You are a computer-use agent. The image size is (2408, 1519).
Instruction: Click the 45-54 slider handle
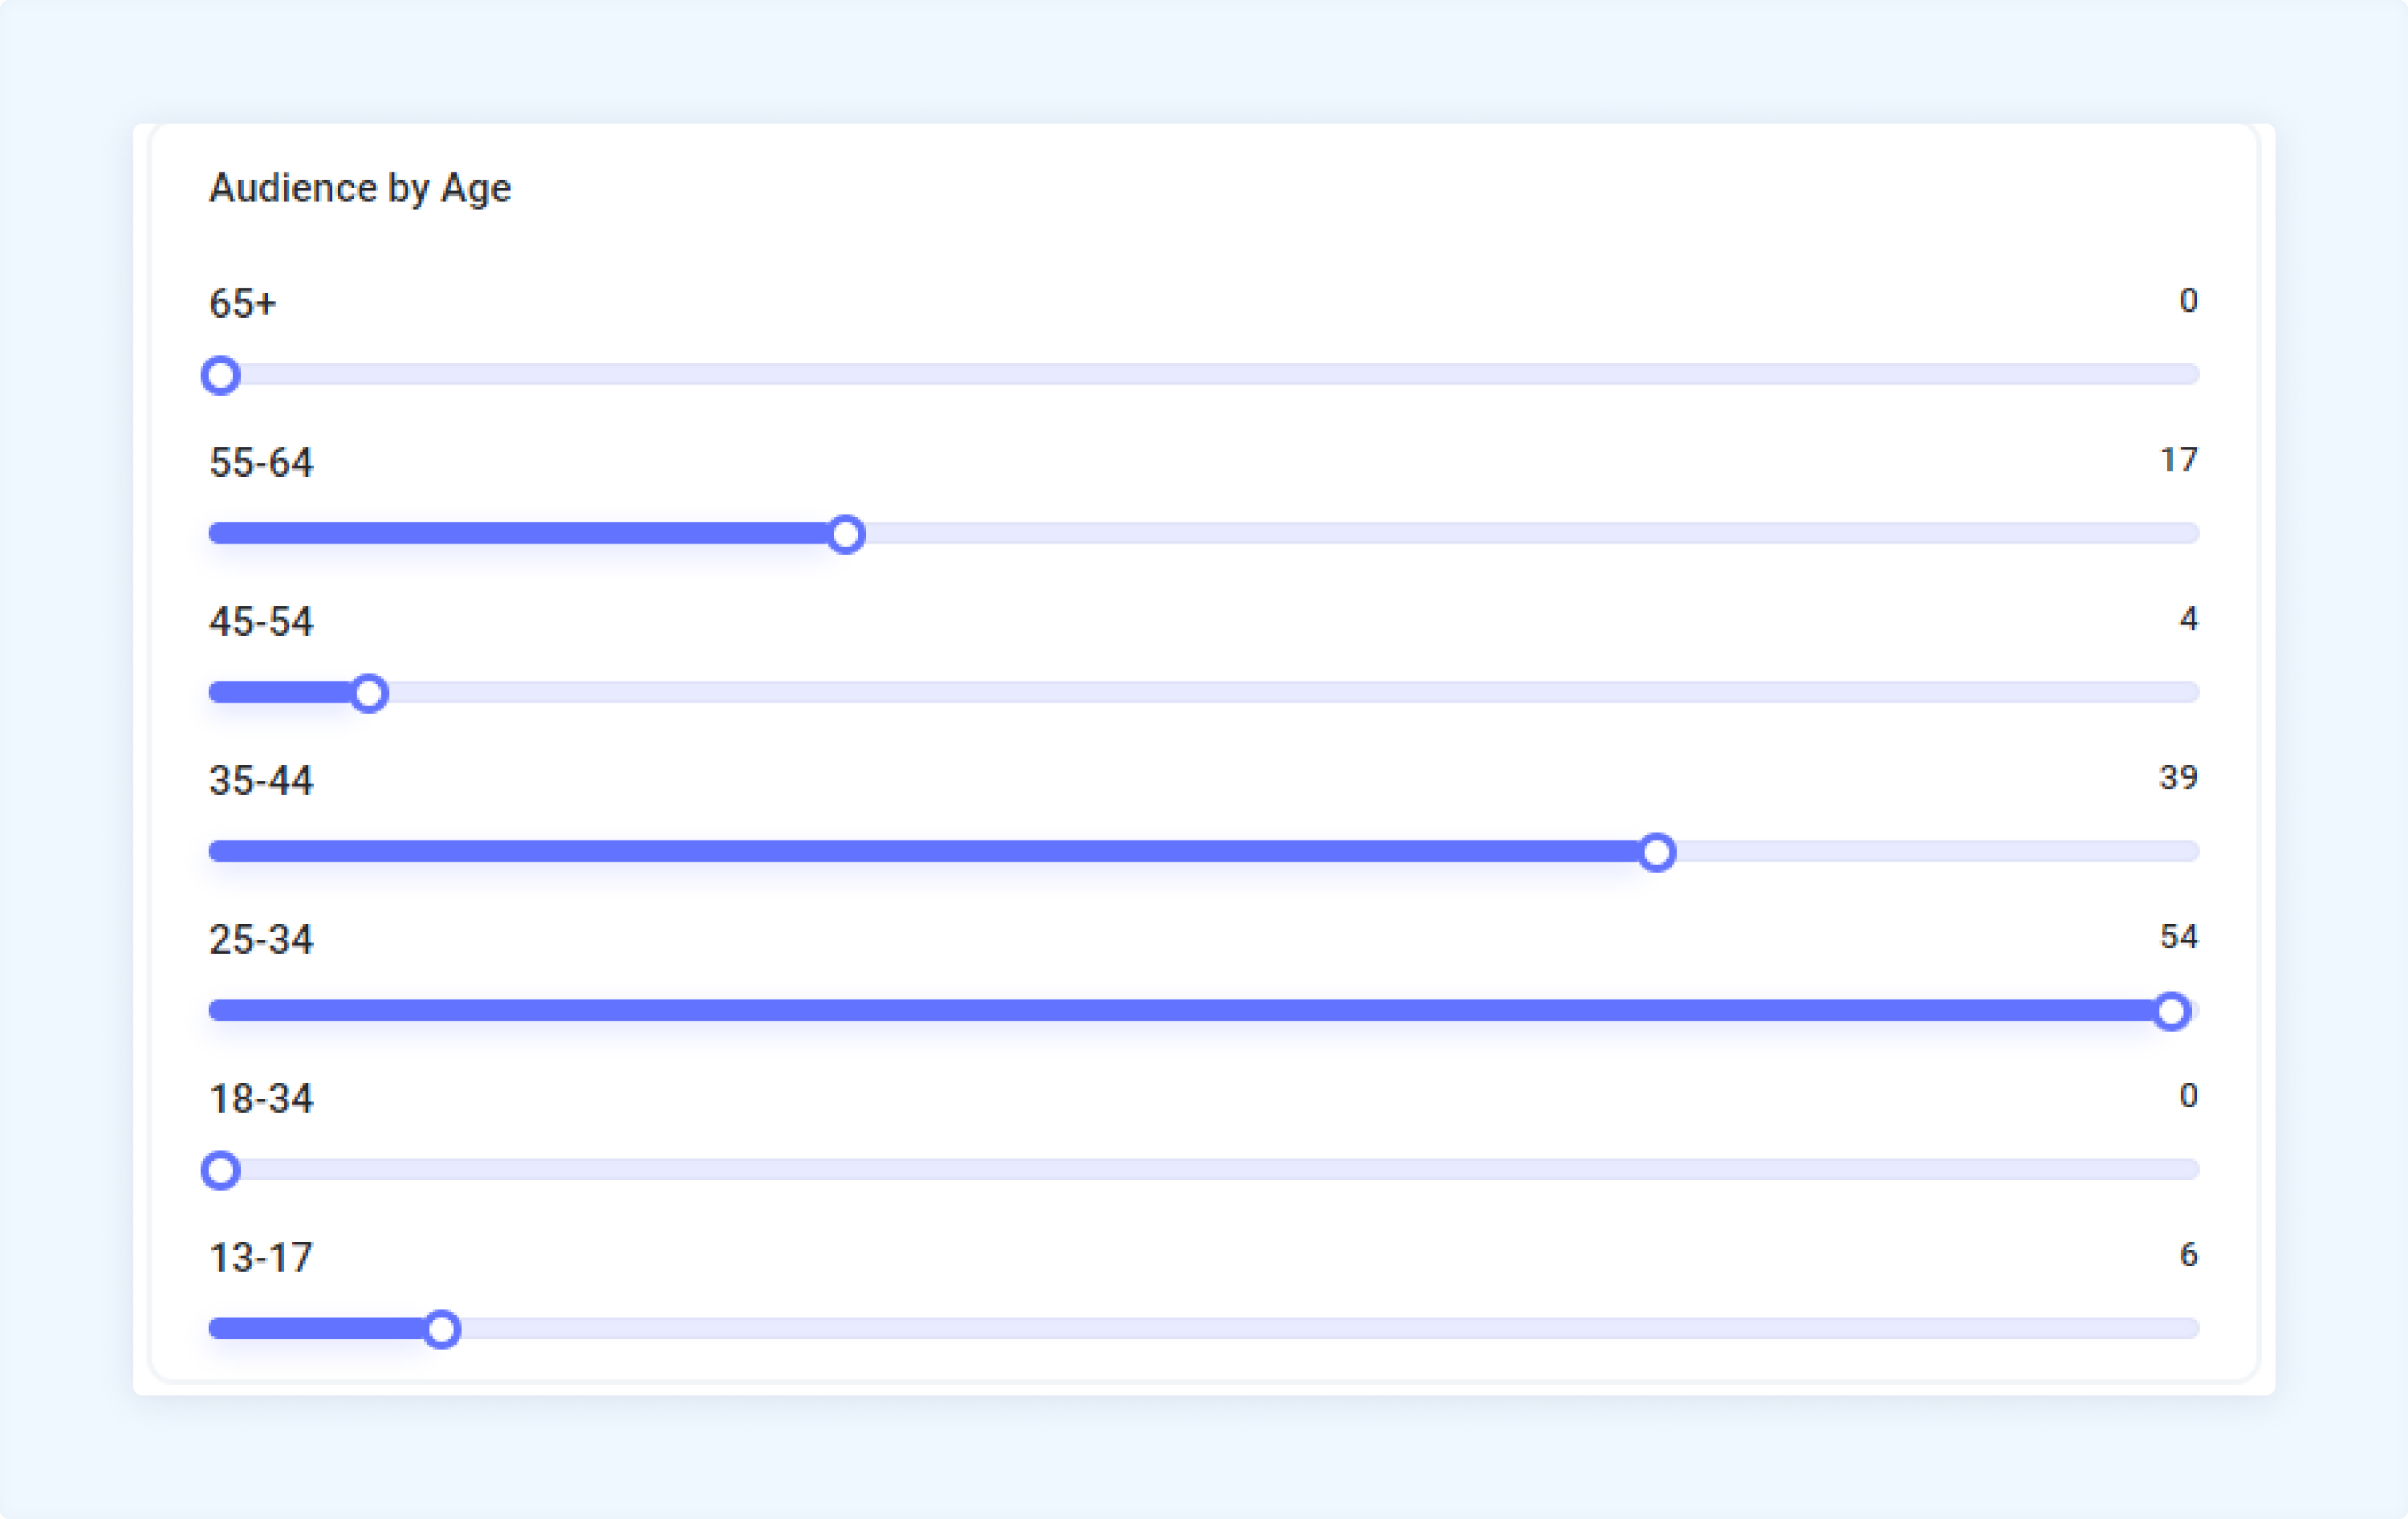coord(369,693)
